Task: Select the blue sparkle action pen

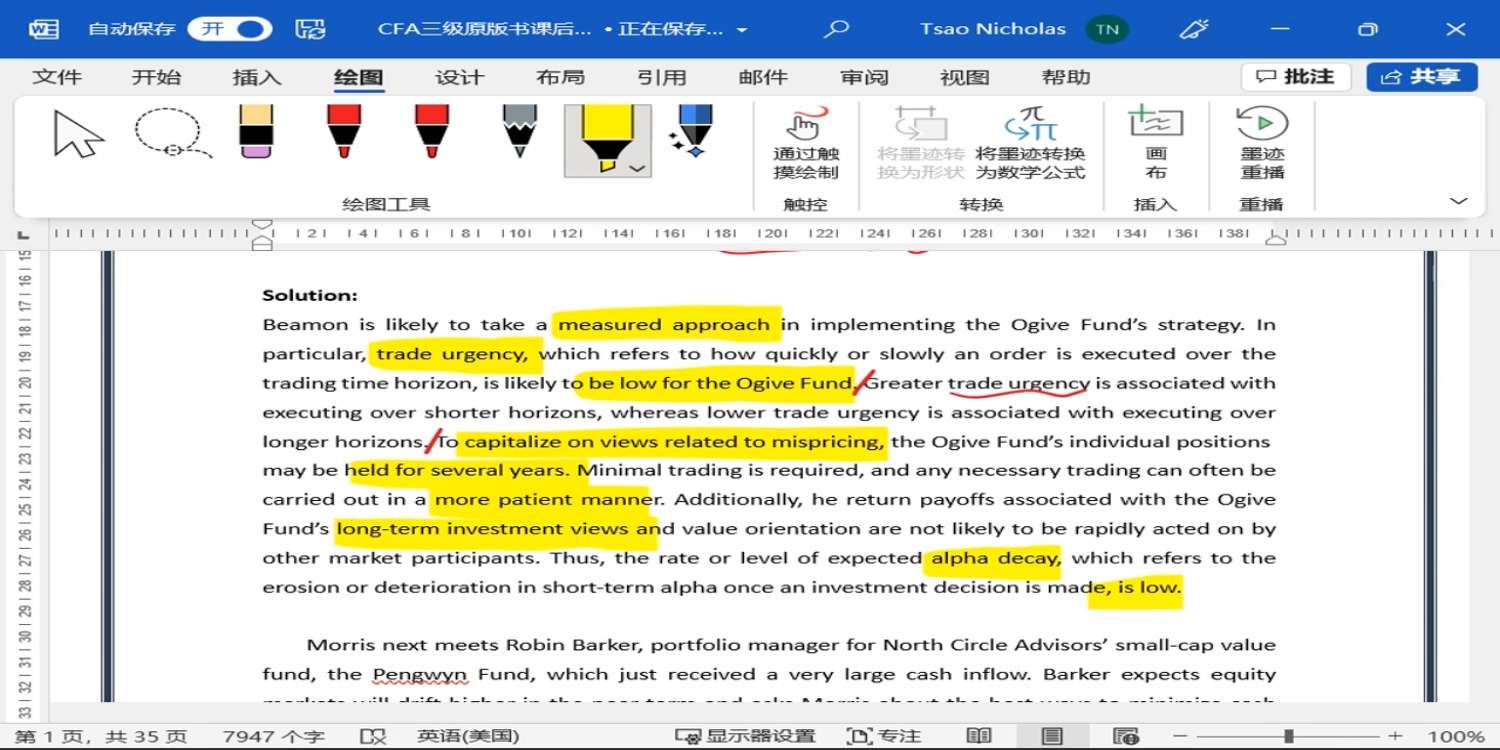Action: (x=693, y=133)
